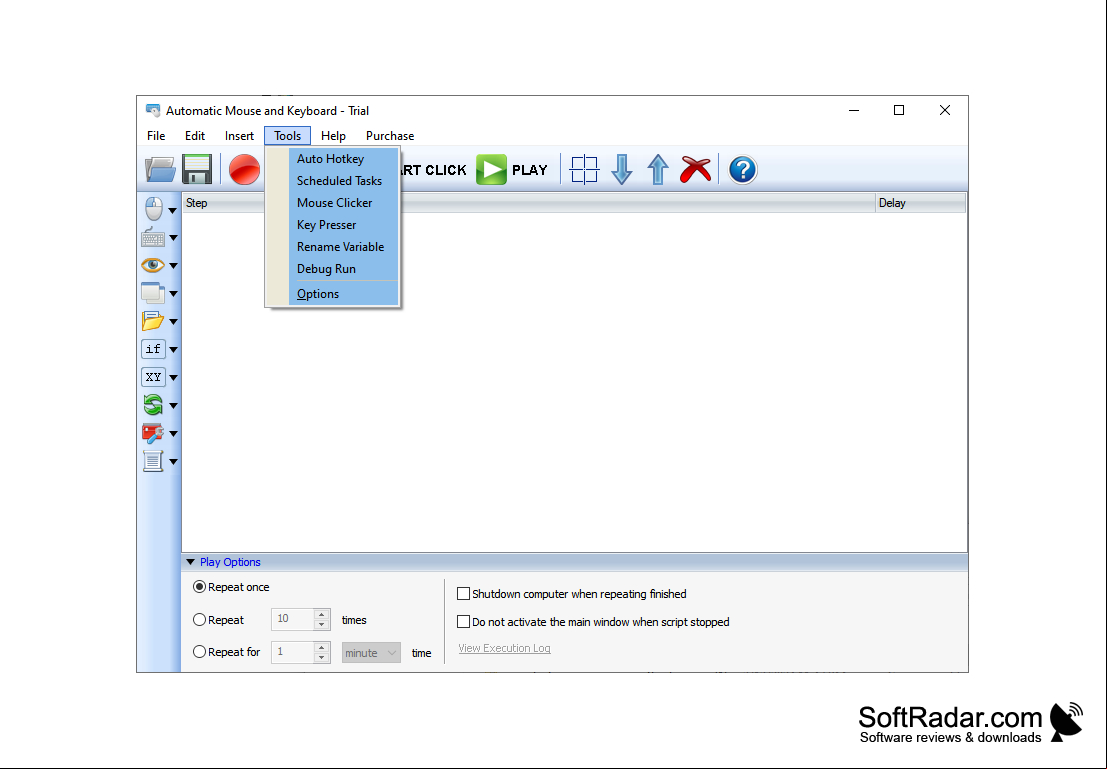Expand window actions dropdown arrow
Image resolution: width=1107 pixels, height=769 pixels.
click(x=173, y=294)
